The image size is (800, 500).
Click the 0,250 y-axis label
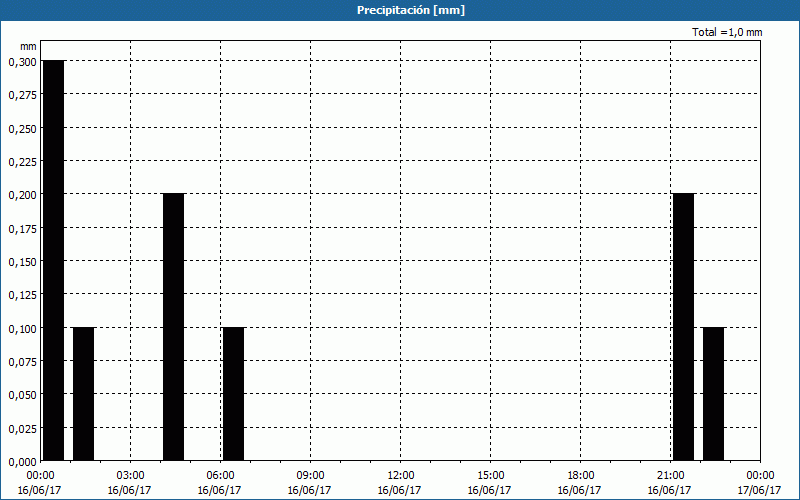coord(22,129)
